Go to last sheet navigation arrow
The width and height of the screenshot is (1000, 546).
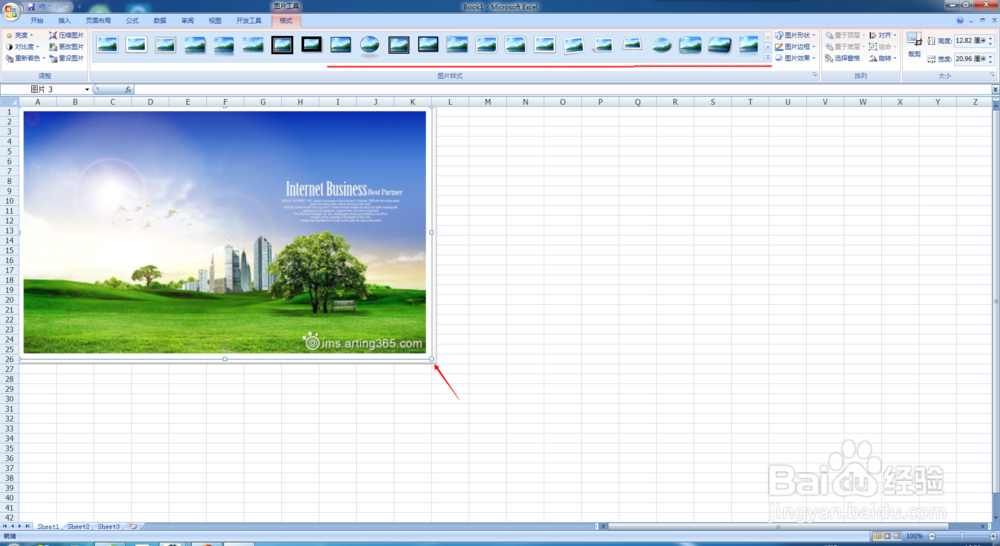27,526
